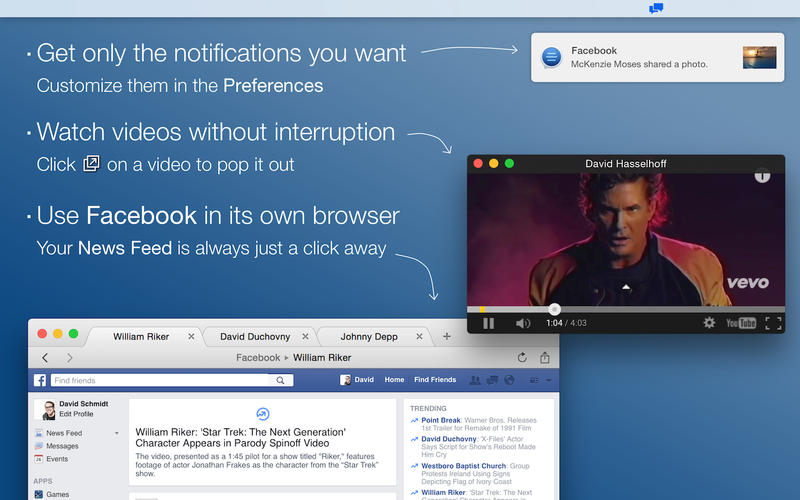Open the privacy shortcuts icon
The height and width of the screenshot is (500, 800).
tap(534, 380)
